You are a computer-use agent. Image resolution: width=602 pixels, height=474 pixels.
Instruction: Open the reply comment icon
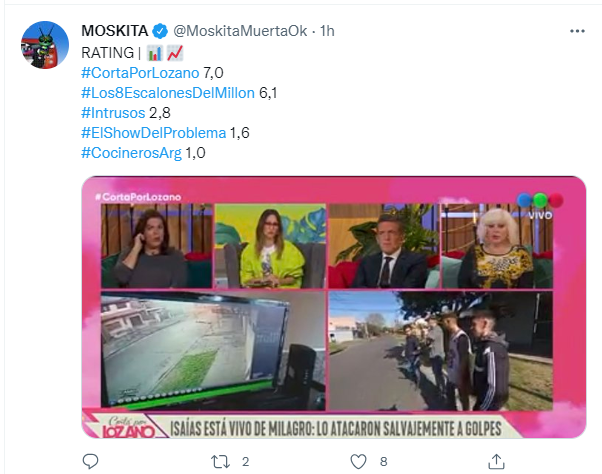[x=91, y=461]
